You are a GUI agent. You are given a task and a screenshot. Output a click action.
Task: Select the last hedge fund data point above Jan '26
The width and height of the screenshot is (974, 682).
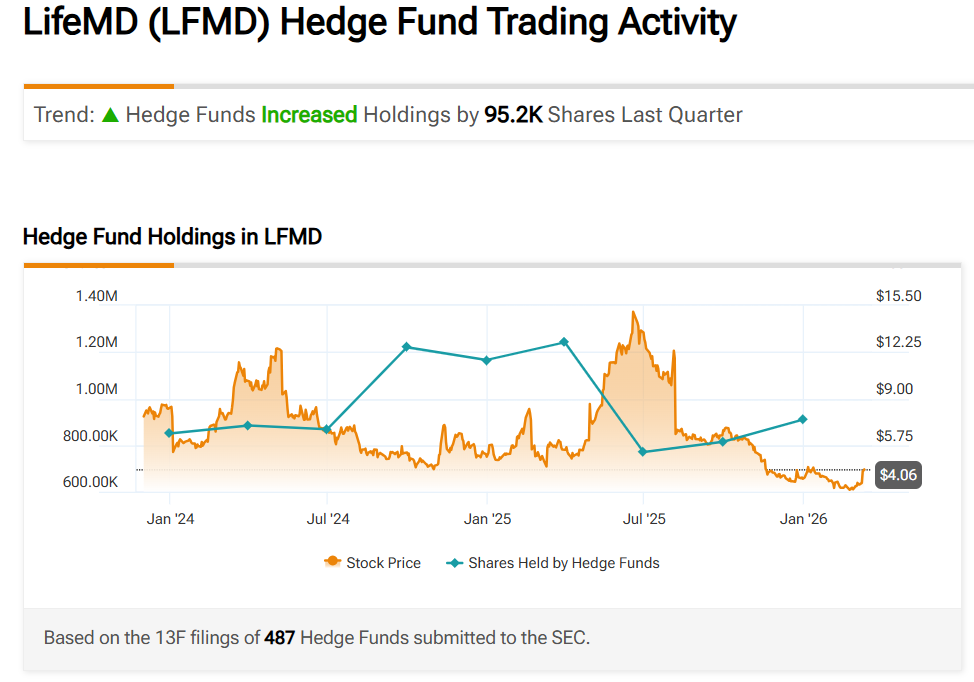tap(803, 419)
